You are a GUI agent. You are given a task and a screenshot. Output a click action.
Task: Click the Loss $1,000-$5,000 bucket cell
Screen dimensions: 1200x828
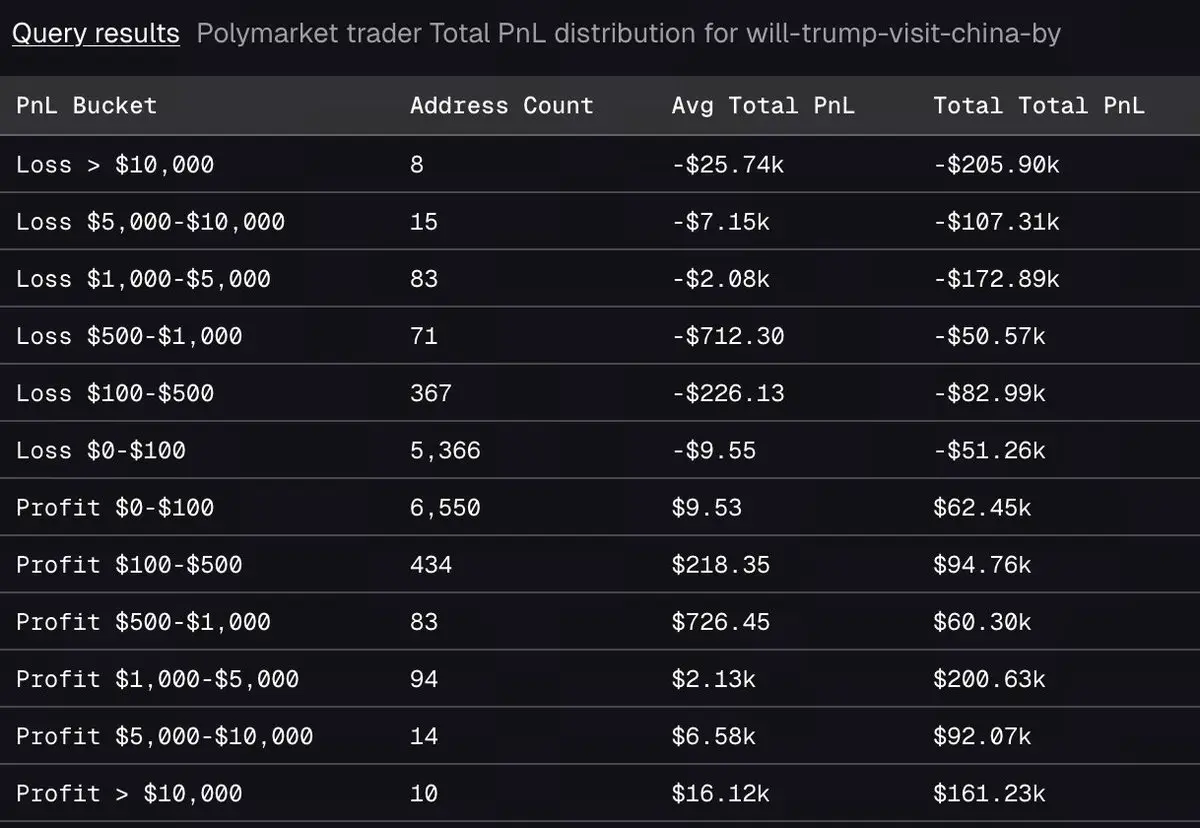click(x=143, y=278)
